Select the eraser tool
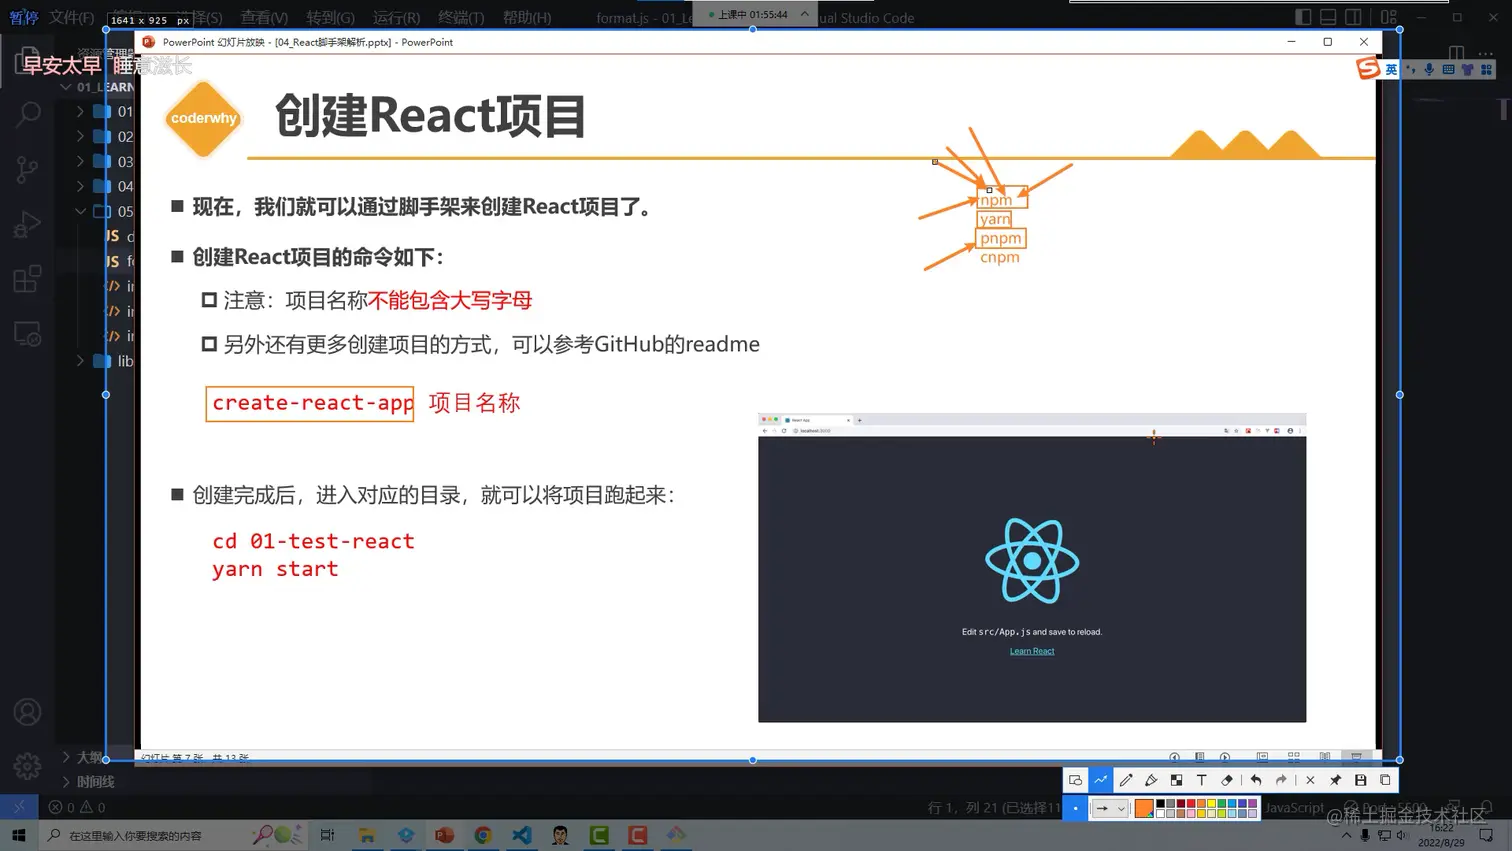 point(1227,780)
